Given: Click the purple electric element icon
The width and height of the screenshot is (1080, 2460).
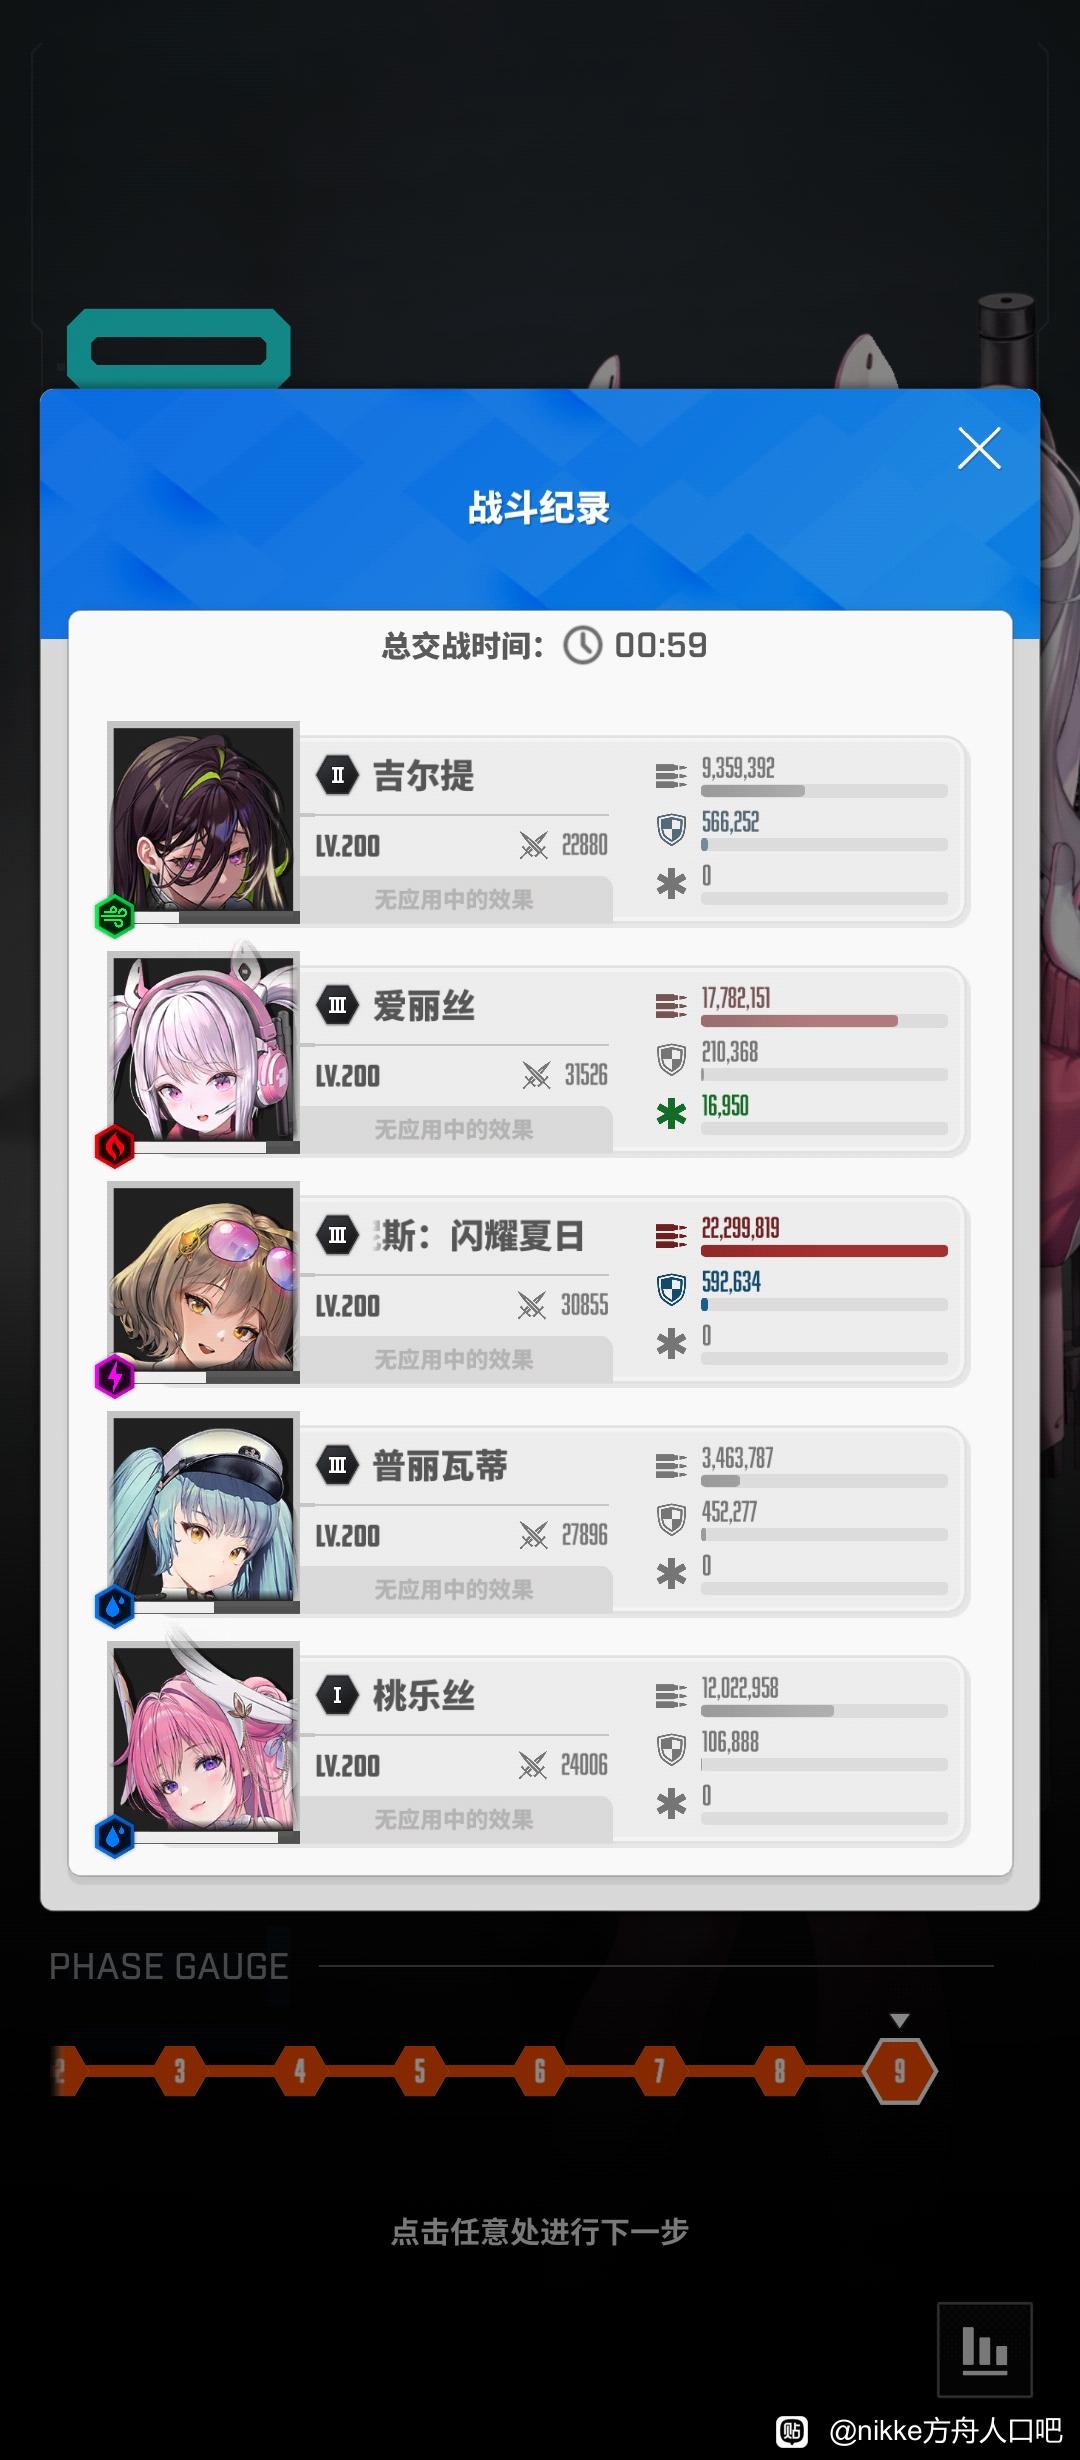Looking at the screenshot, I should click(x=114, y=1376).
